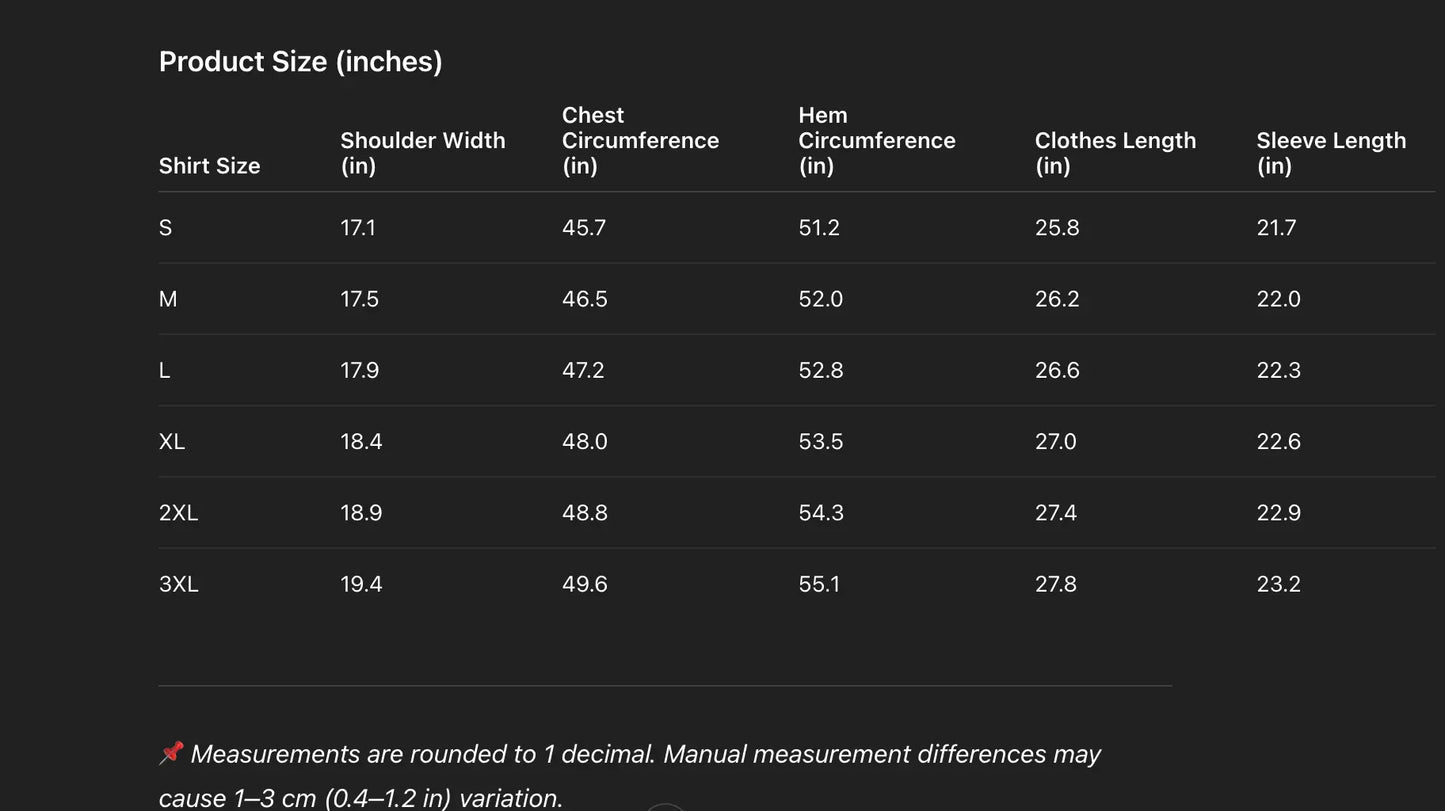Select the 52.0 hem circumference value
Viewport: 1445px width, 811px height.
pos(820,299)
